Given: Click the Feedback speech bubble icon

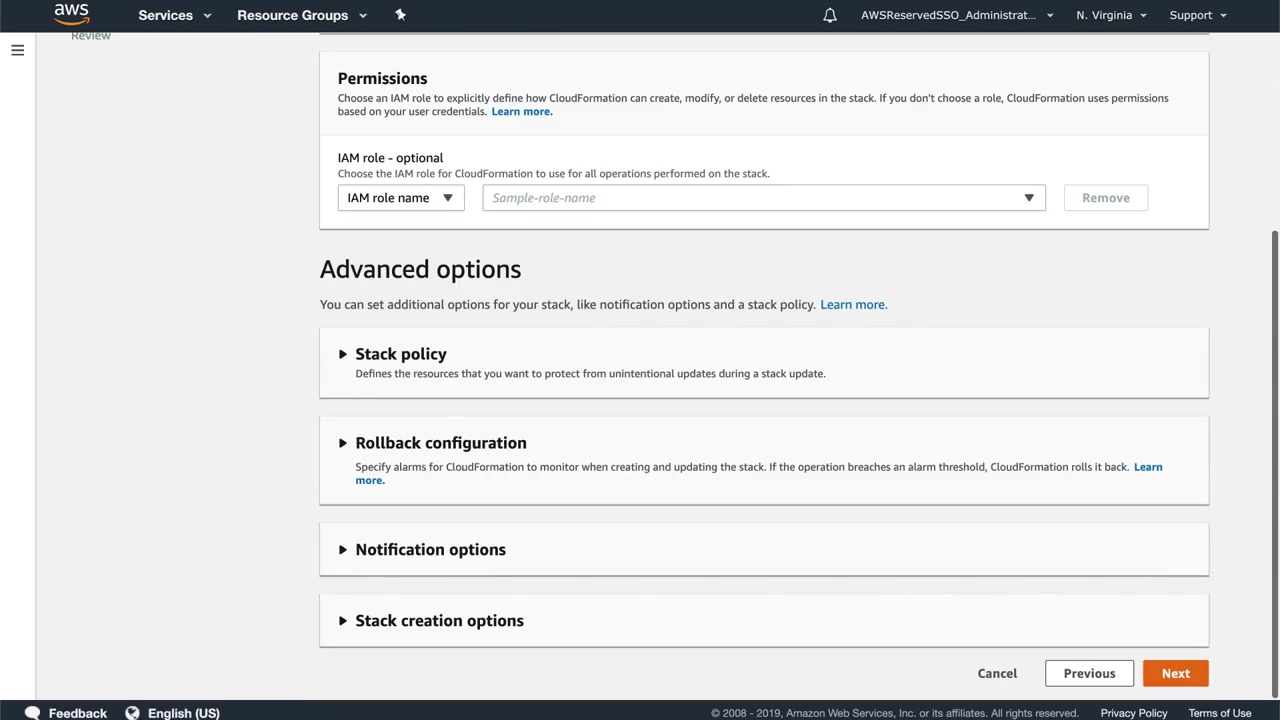Looking at the screenshot, I should coord(32,712).
